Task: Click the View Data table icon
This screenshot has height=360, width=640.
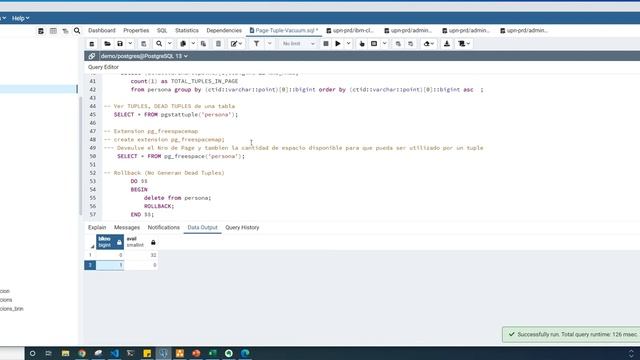Action: pyautogui.click(x=53, y=31)
